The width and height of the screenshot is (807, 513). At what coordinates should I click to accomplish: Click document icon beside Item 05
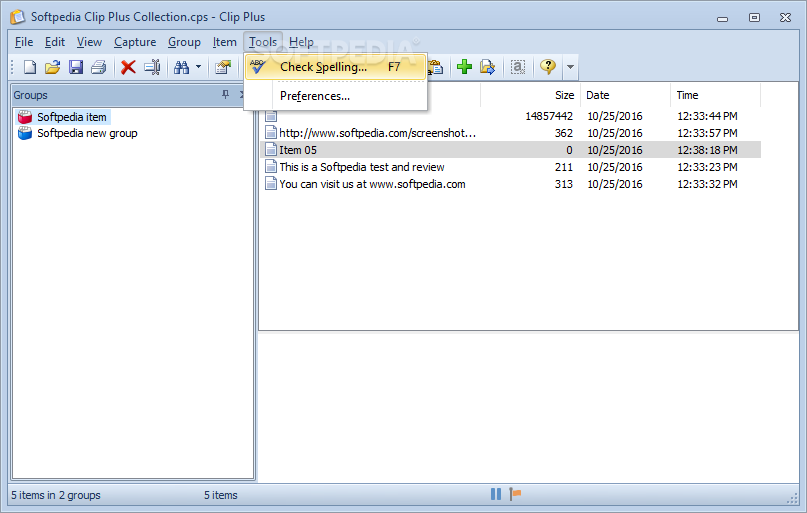[271, 150]
